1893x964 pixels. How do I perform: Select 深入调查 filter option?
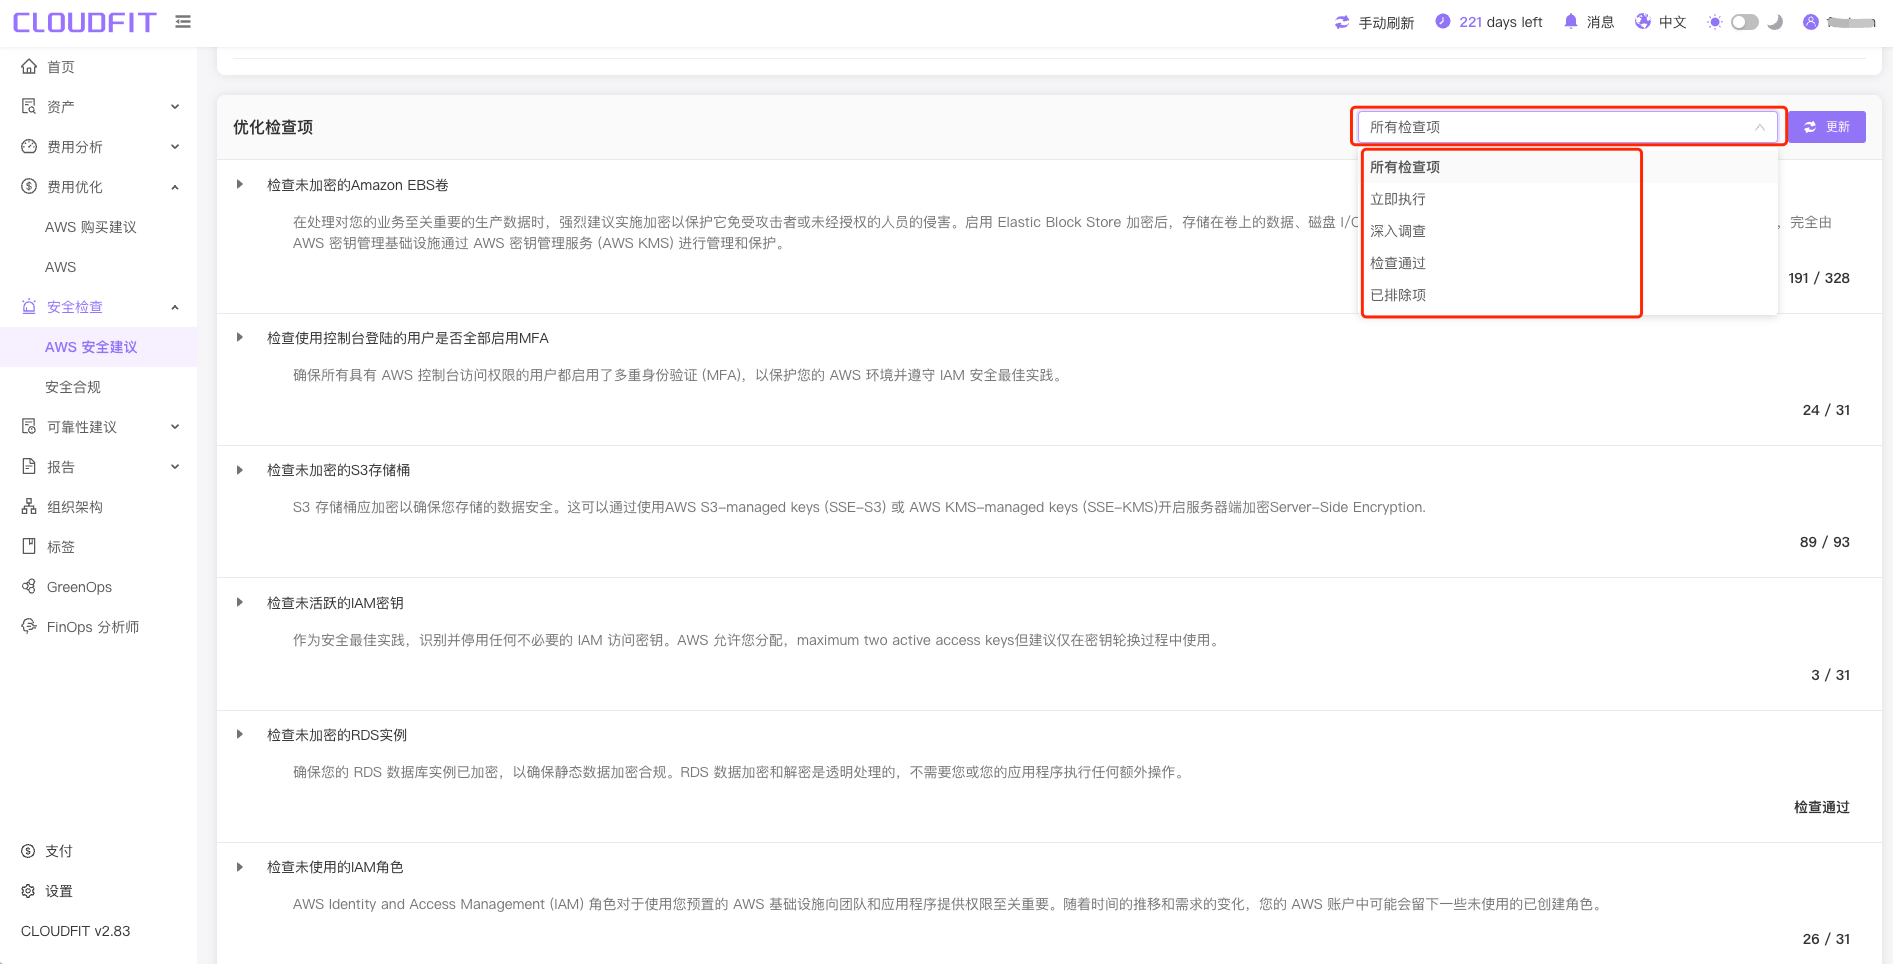[1568, 231]
